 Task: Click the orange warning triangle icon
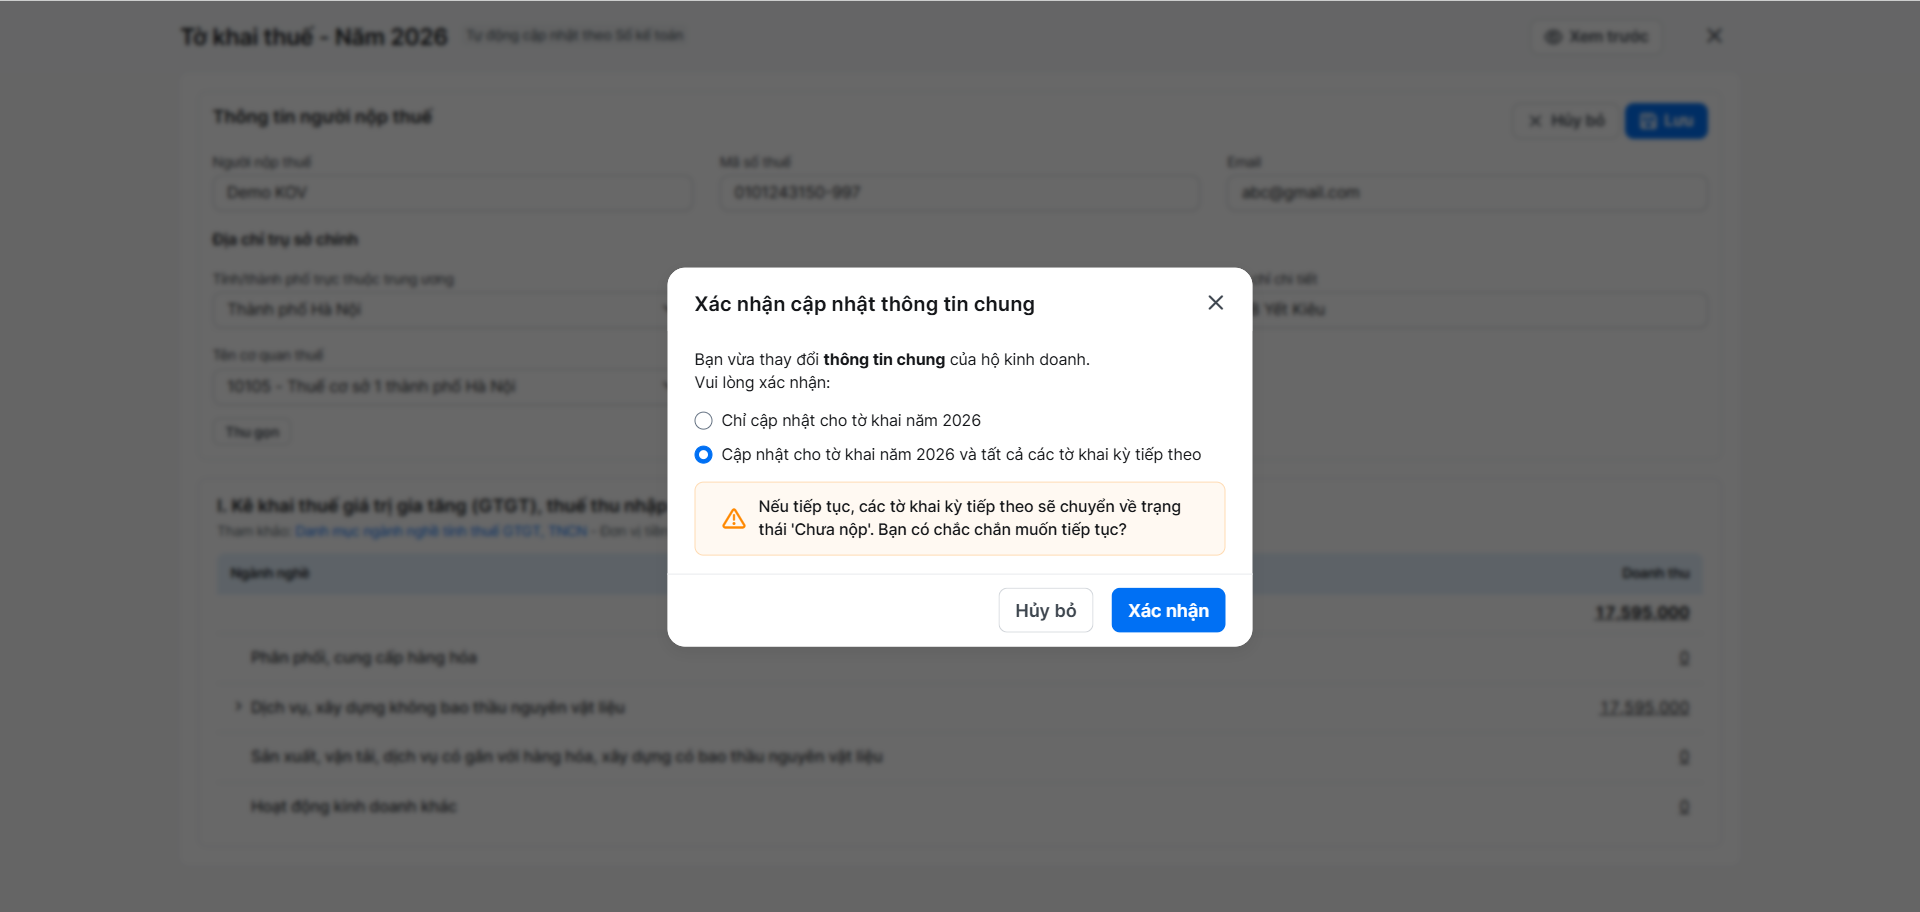point(734,519)
